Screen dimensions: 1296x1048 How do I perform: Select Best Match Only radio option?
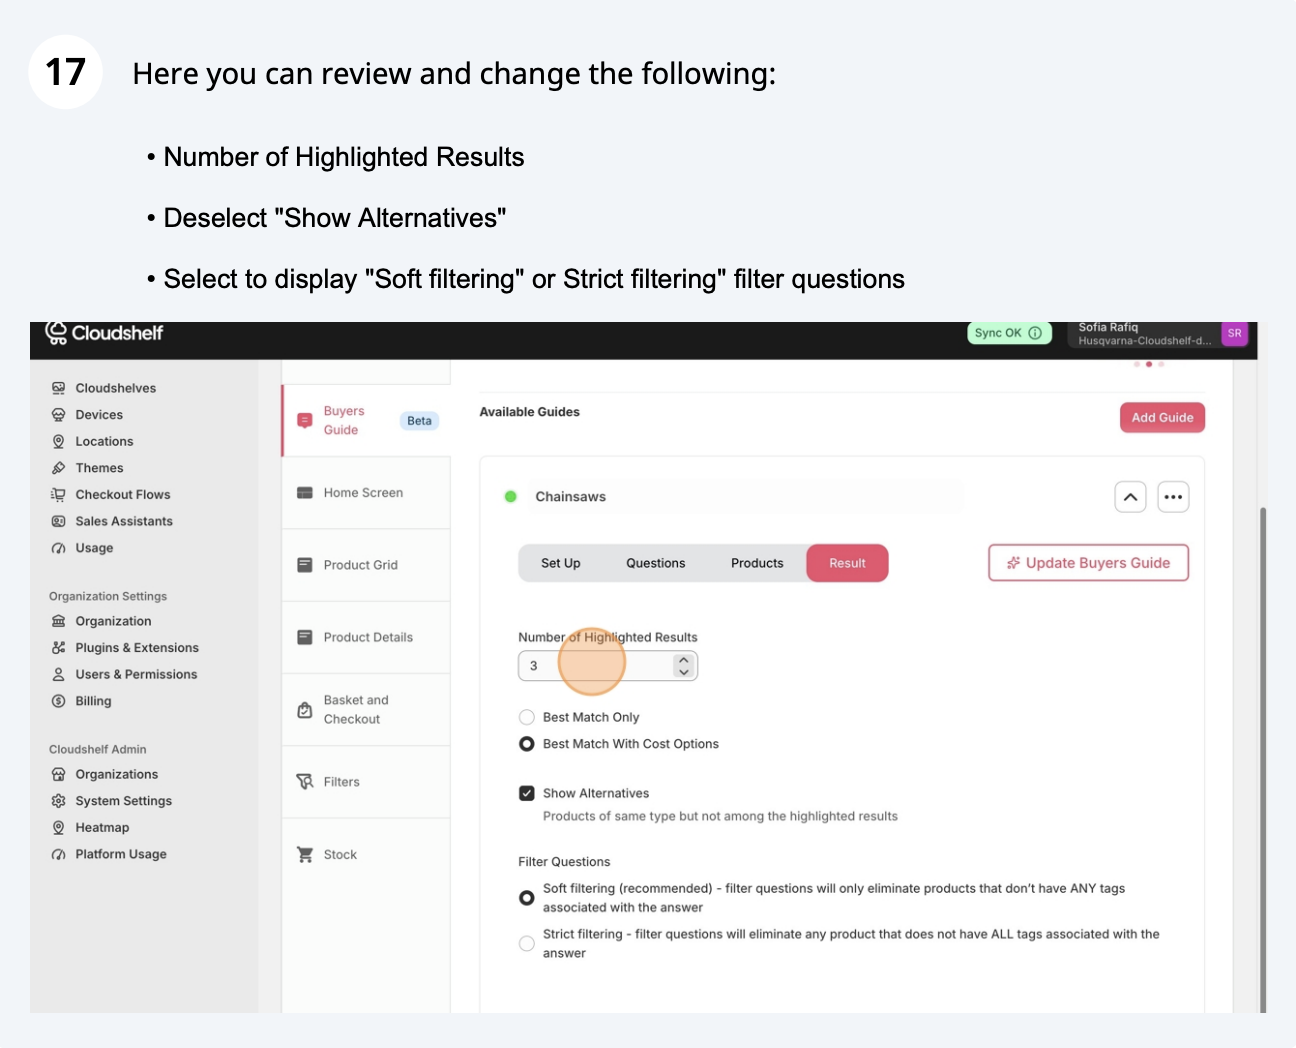(x=527, y=717)
